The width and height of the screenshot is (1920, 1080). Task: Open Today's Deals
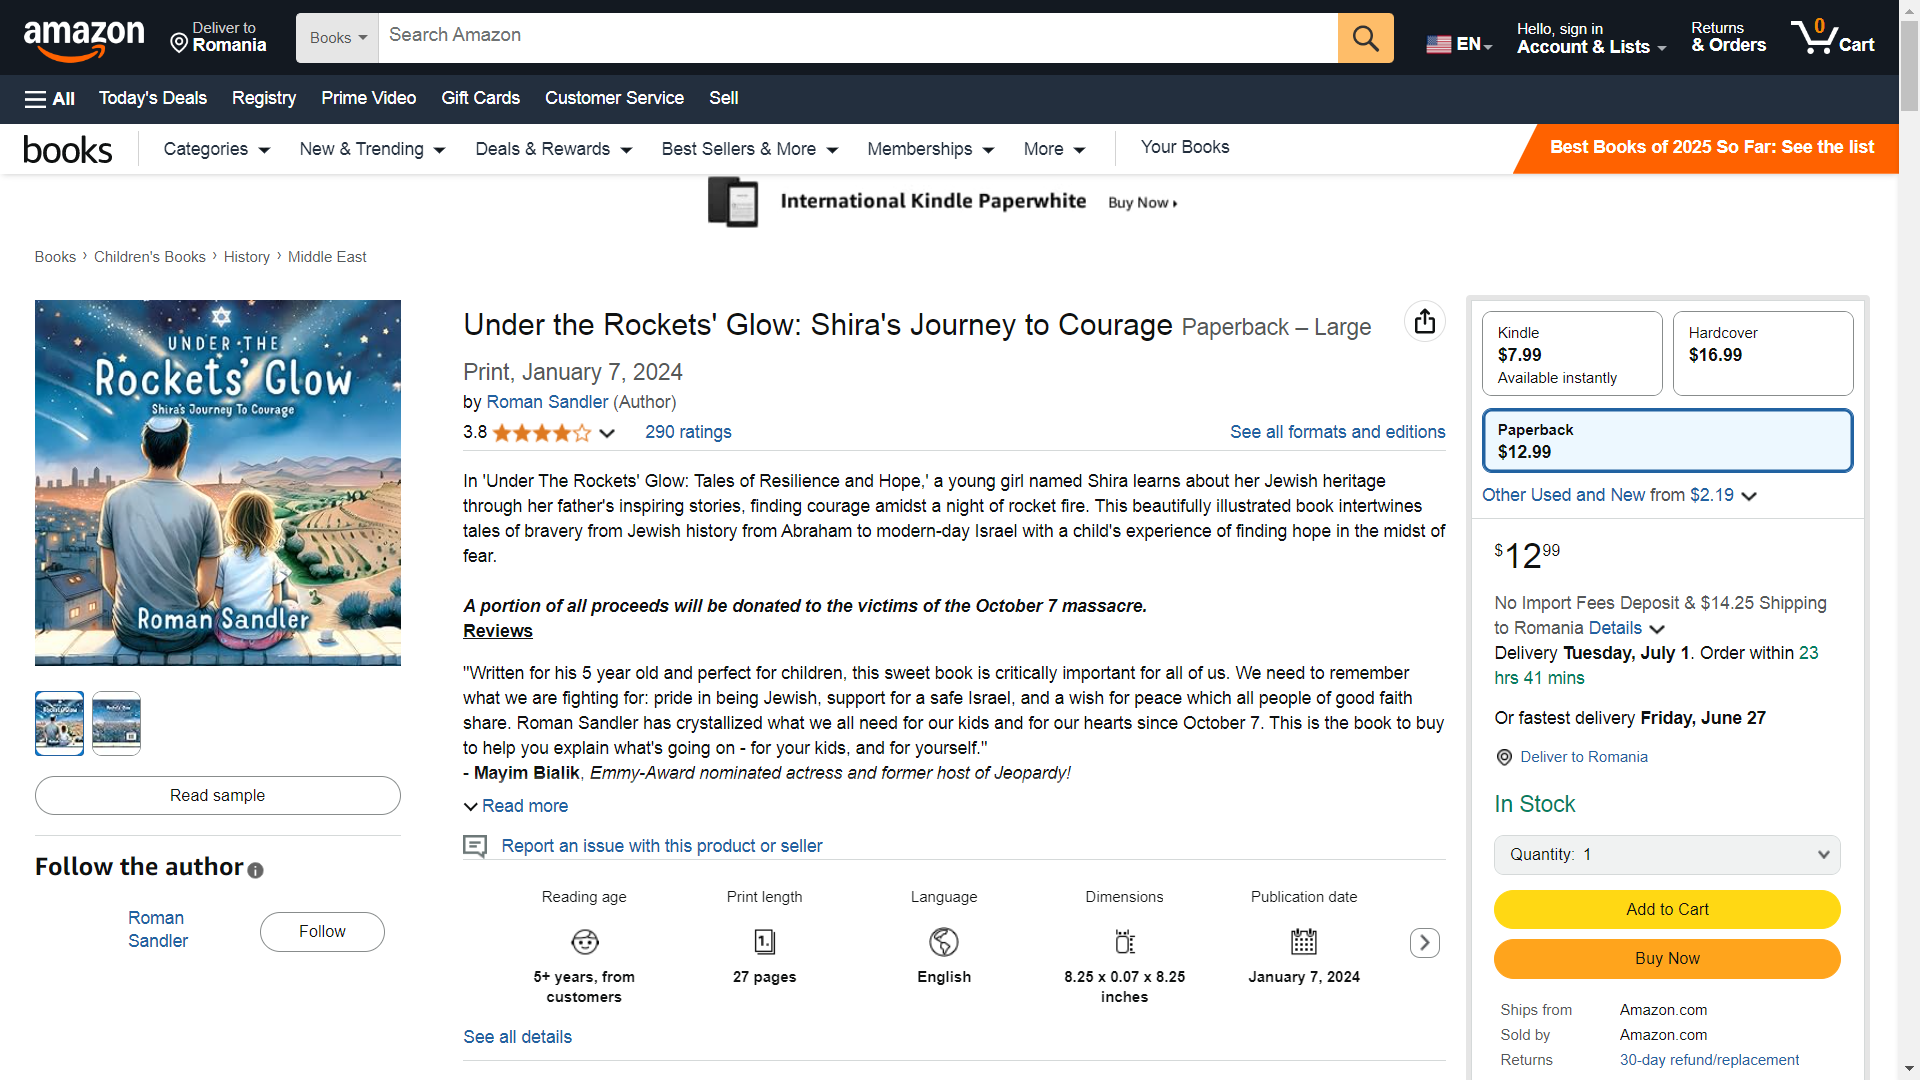click(153, 98)
